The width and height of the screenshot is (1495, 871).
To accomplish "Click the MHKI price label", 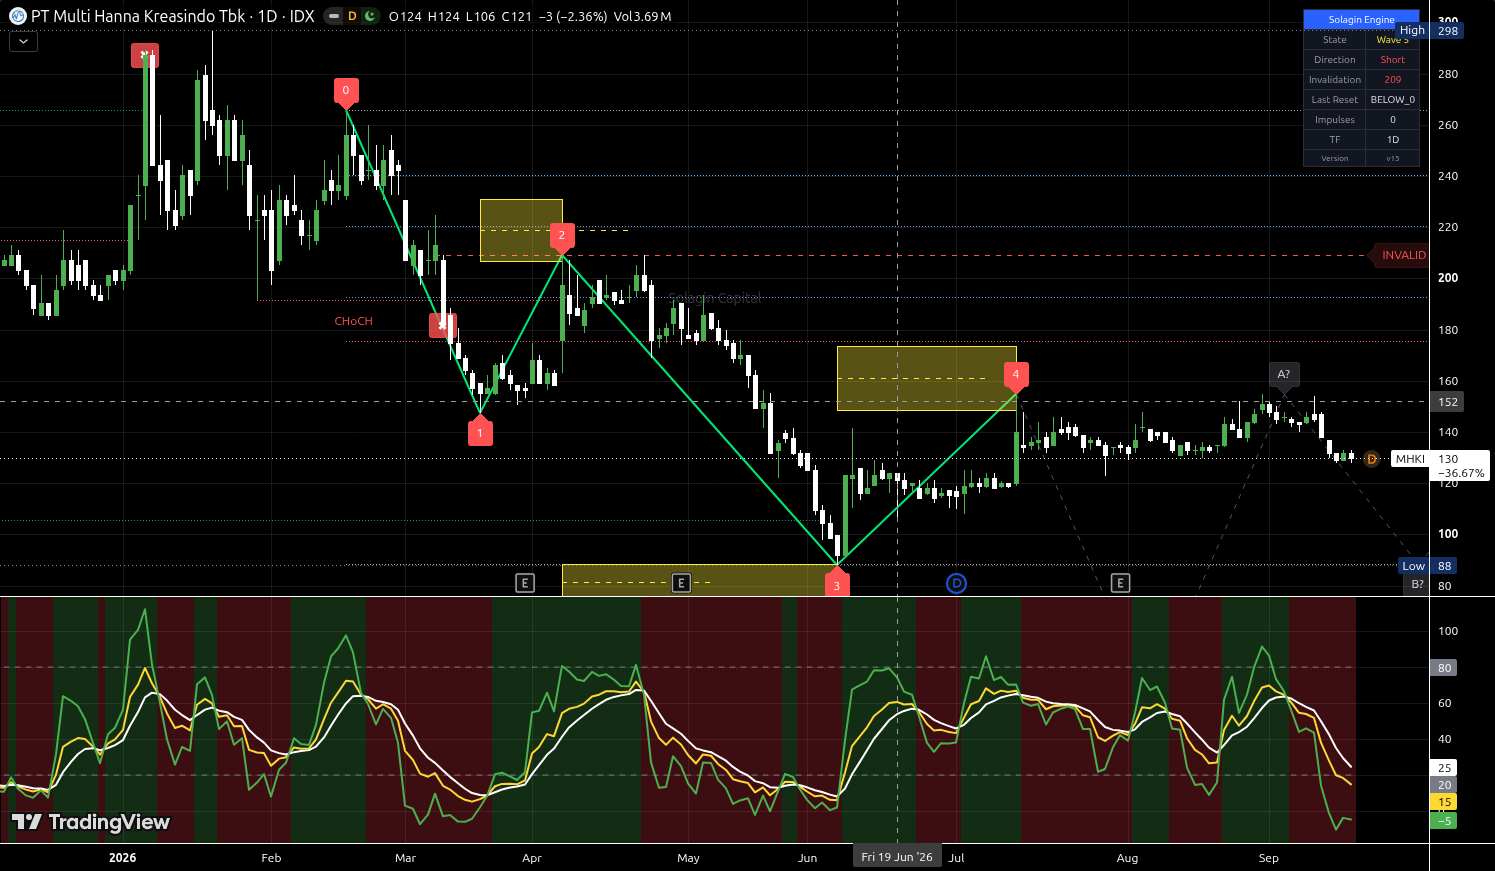I will (1410, 459).
